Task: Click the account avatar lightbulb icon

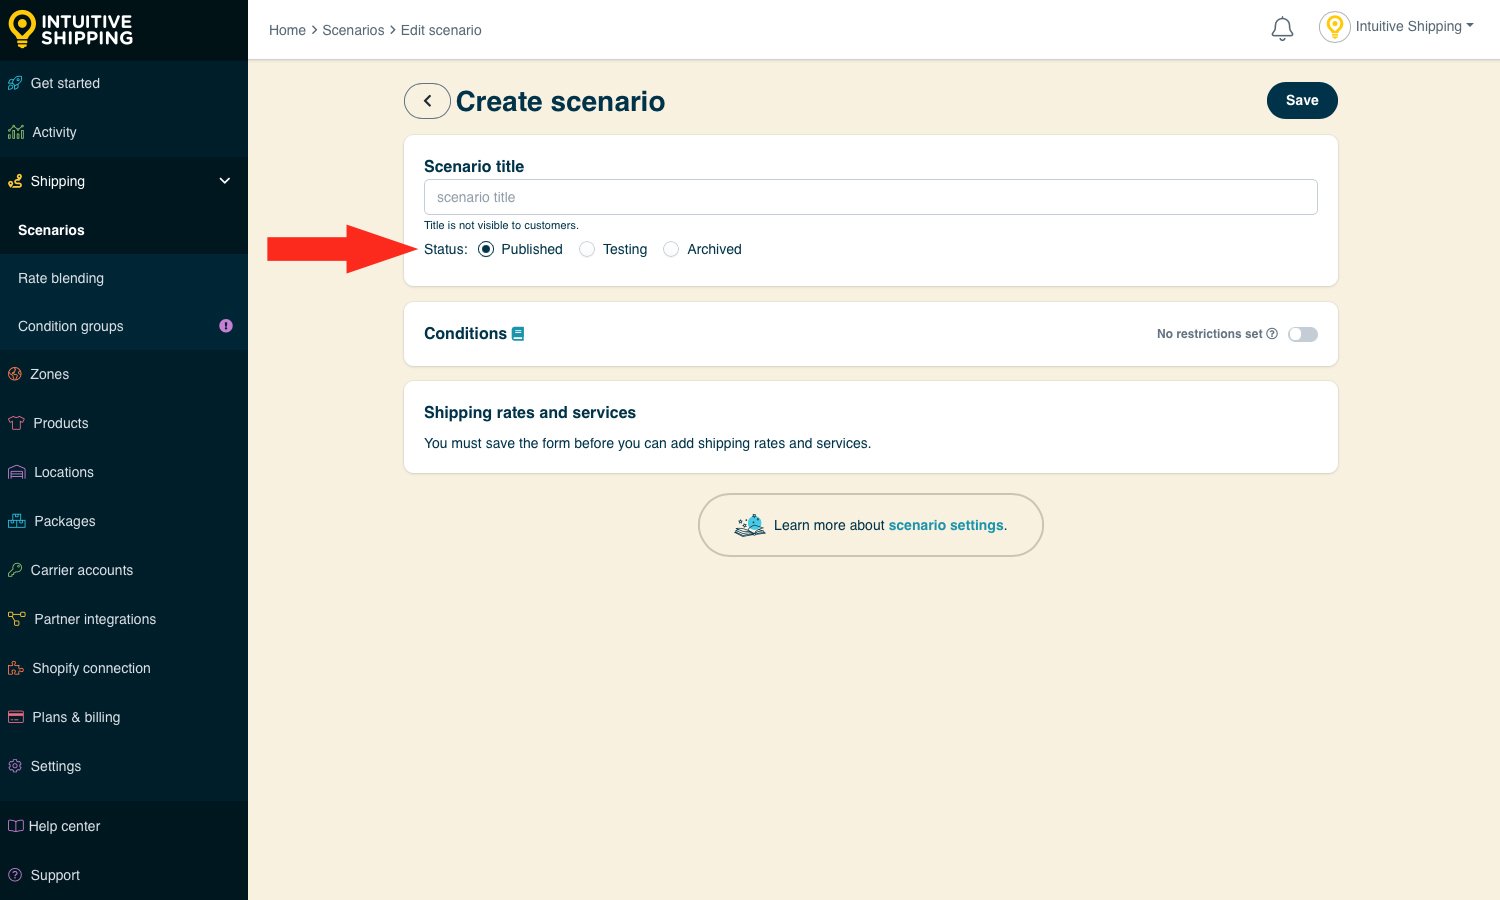Action: pyautogui.click(x=1335, y=27)
